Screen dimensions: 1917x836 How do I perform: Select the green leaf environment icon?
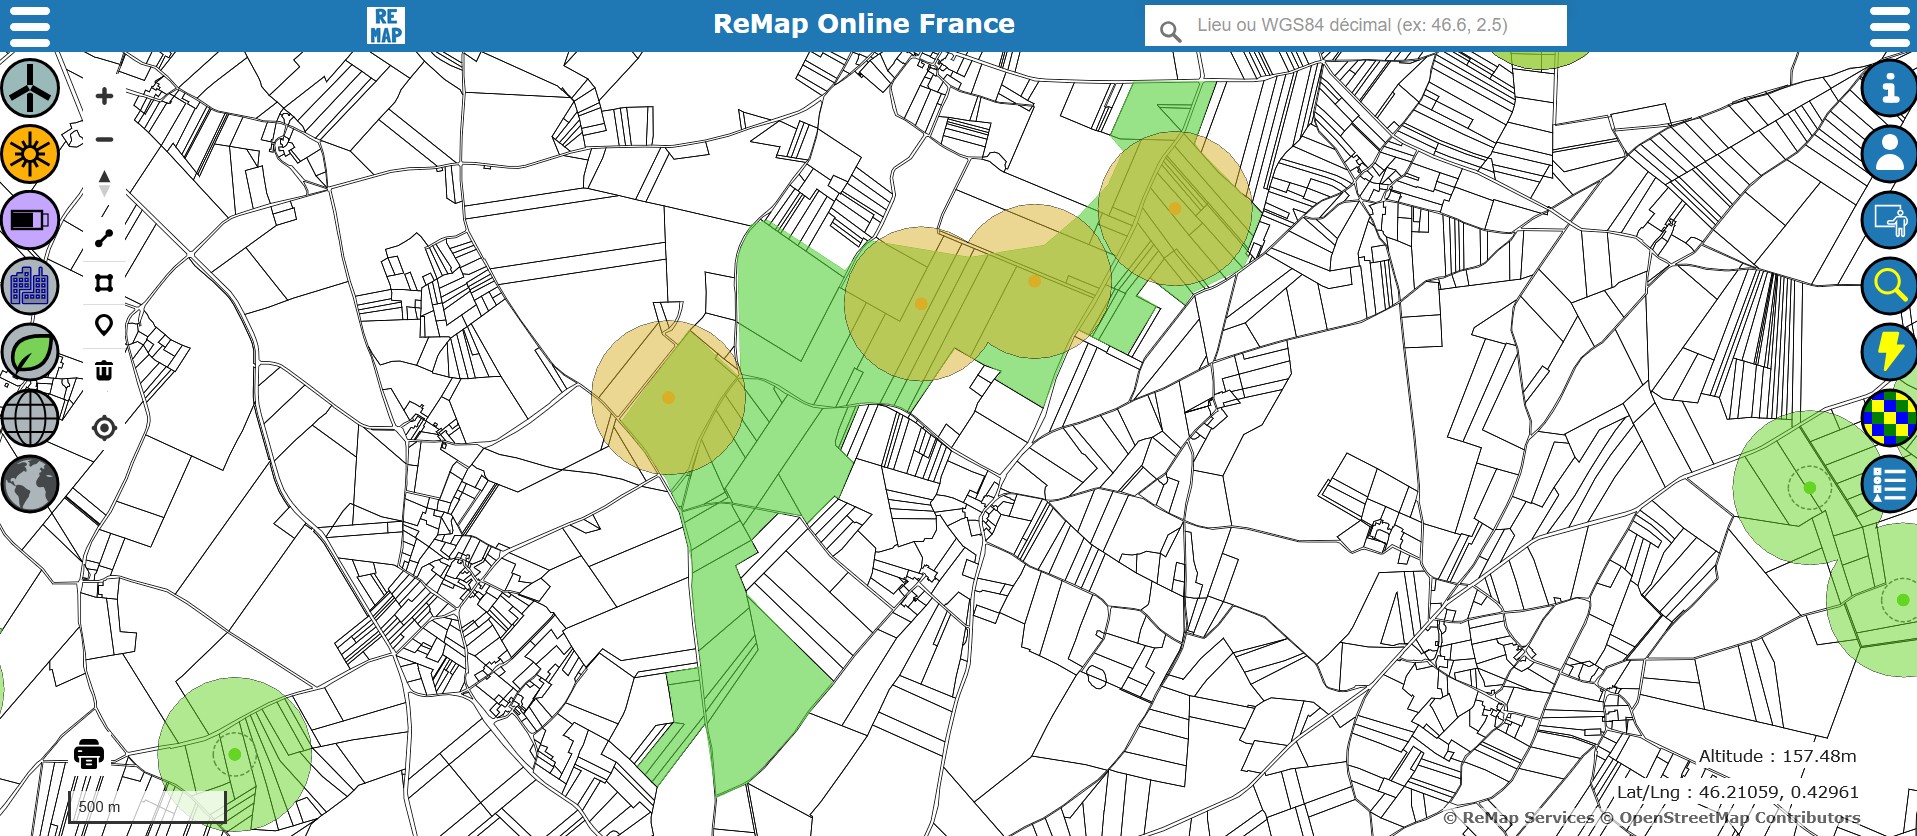[30, 352]
